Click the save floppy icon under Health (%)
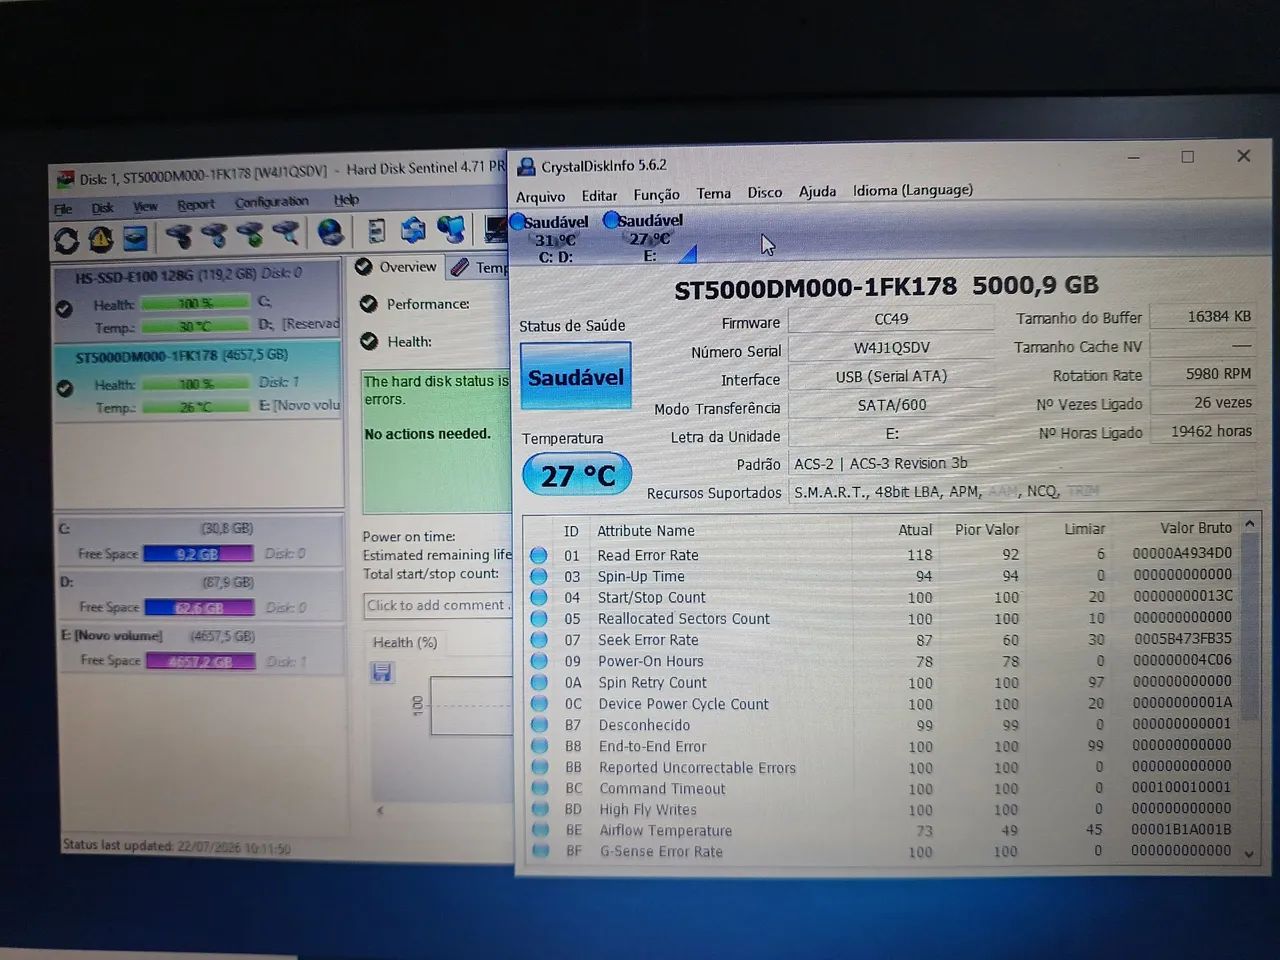Viewport: 1280px width, 960px height. pyautogui.click(x=382, y=672)
